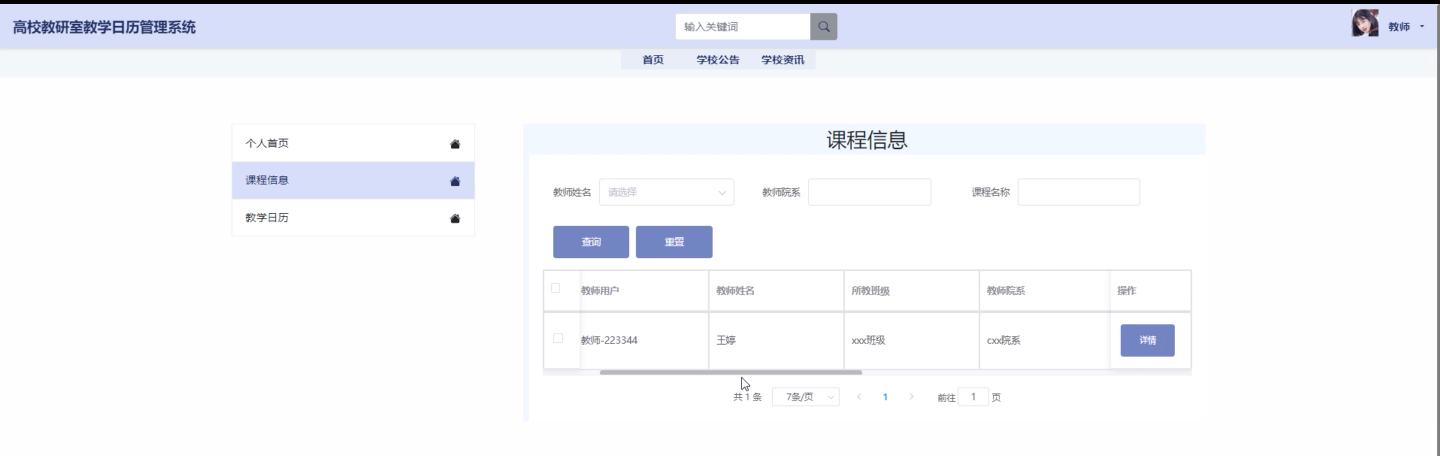Open the 学校资讯 nav tab
This screenshot has height=456, width=1440.
[x=783, y=60]
